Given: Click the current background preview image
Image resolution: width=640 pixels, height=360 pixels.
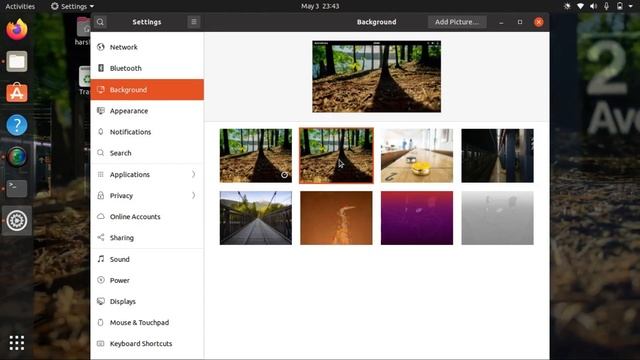Looking at the screenshot, I should (x=376, y=76).
